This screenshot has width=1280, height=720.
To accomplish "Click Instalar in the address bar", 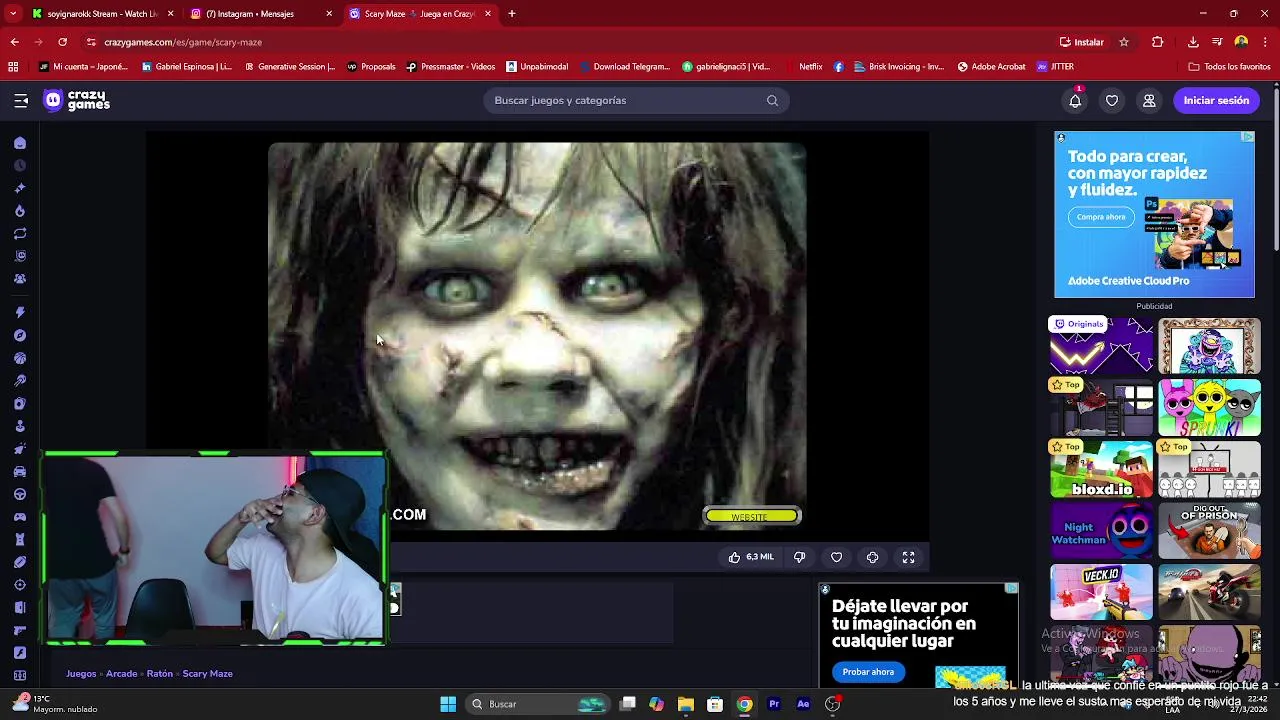I will point(1082,42).
